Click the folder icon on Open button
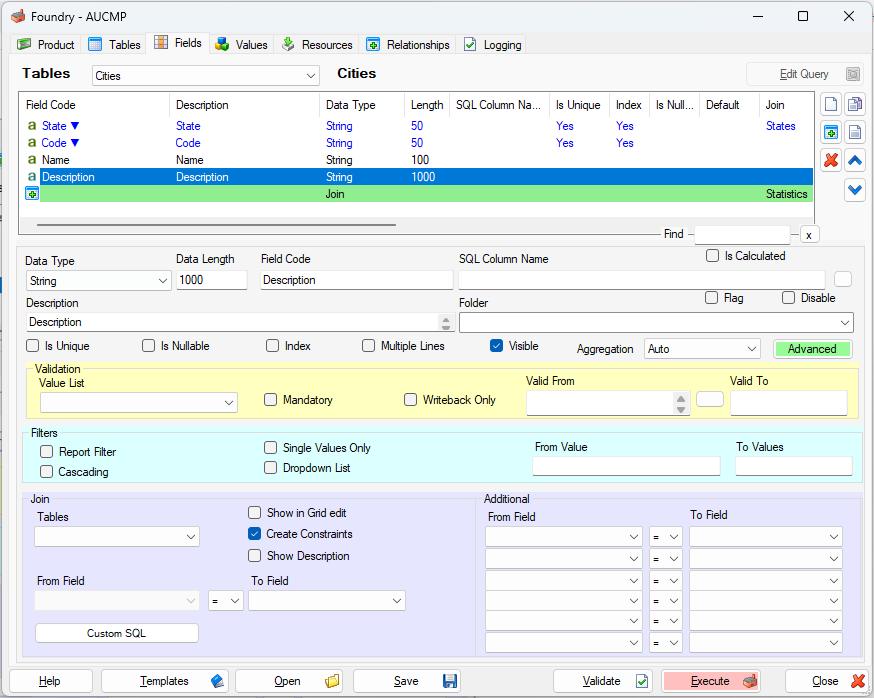 pos(332,681)
